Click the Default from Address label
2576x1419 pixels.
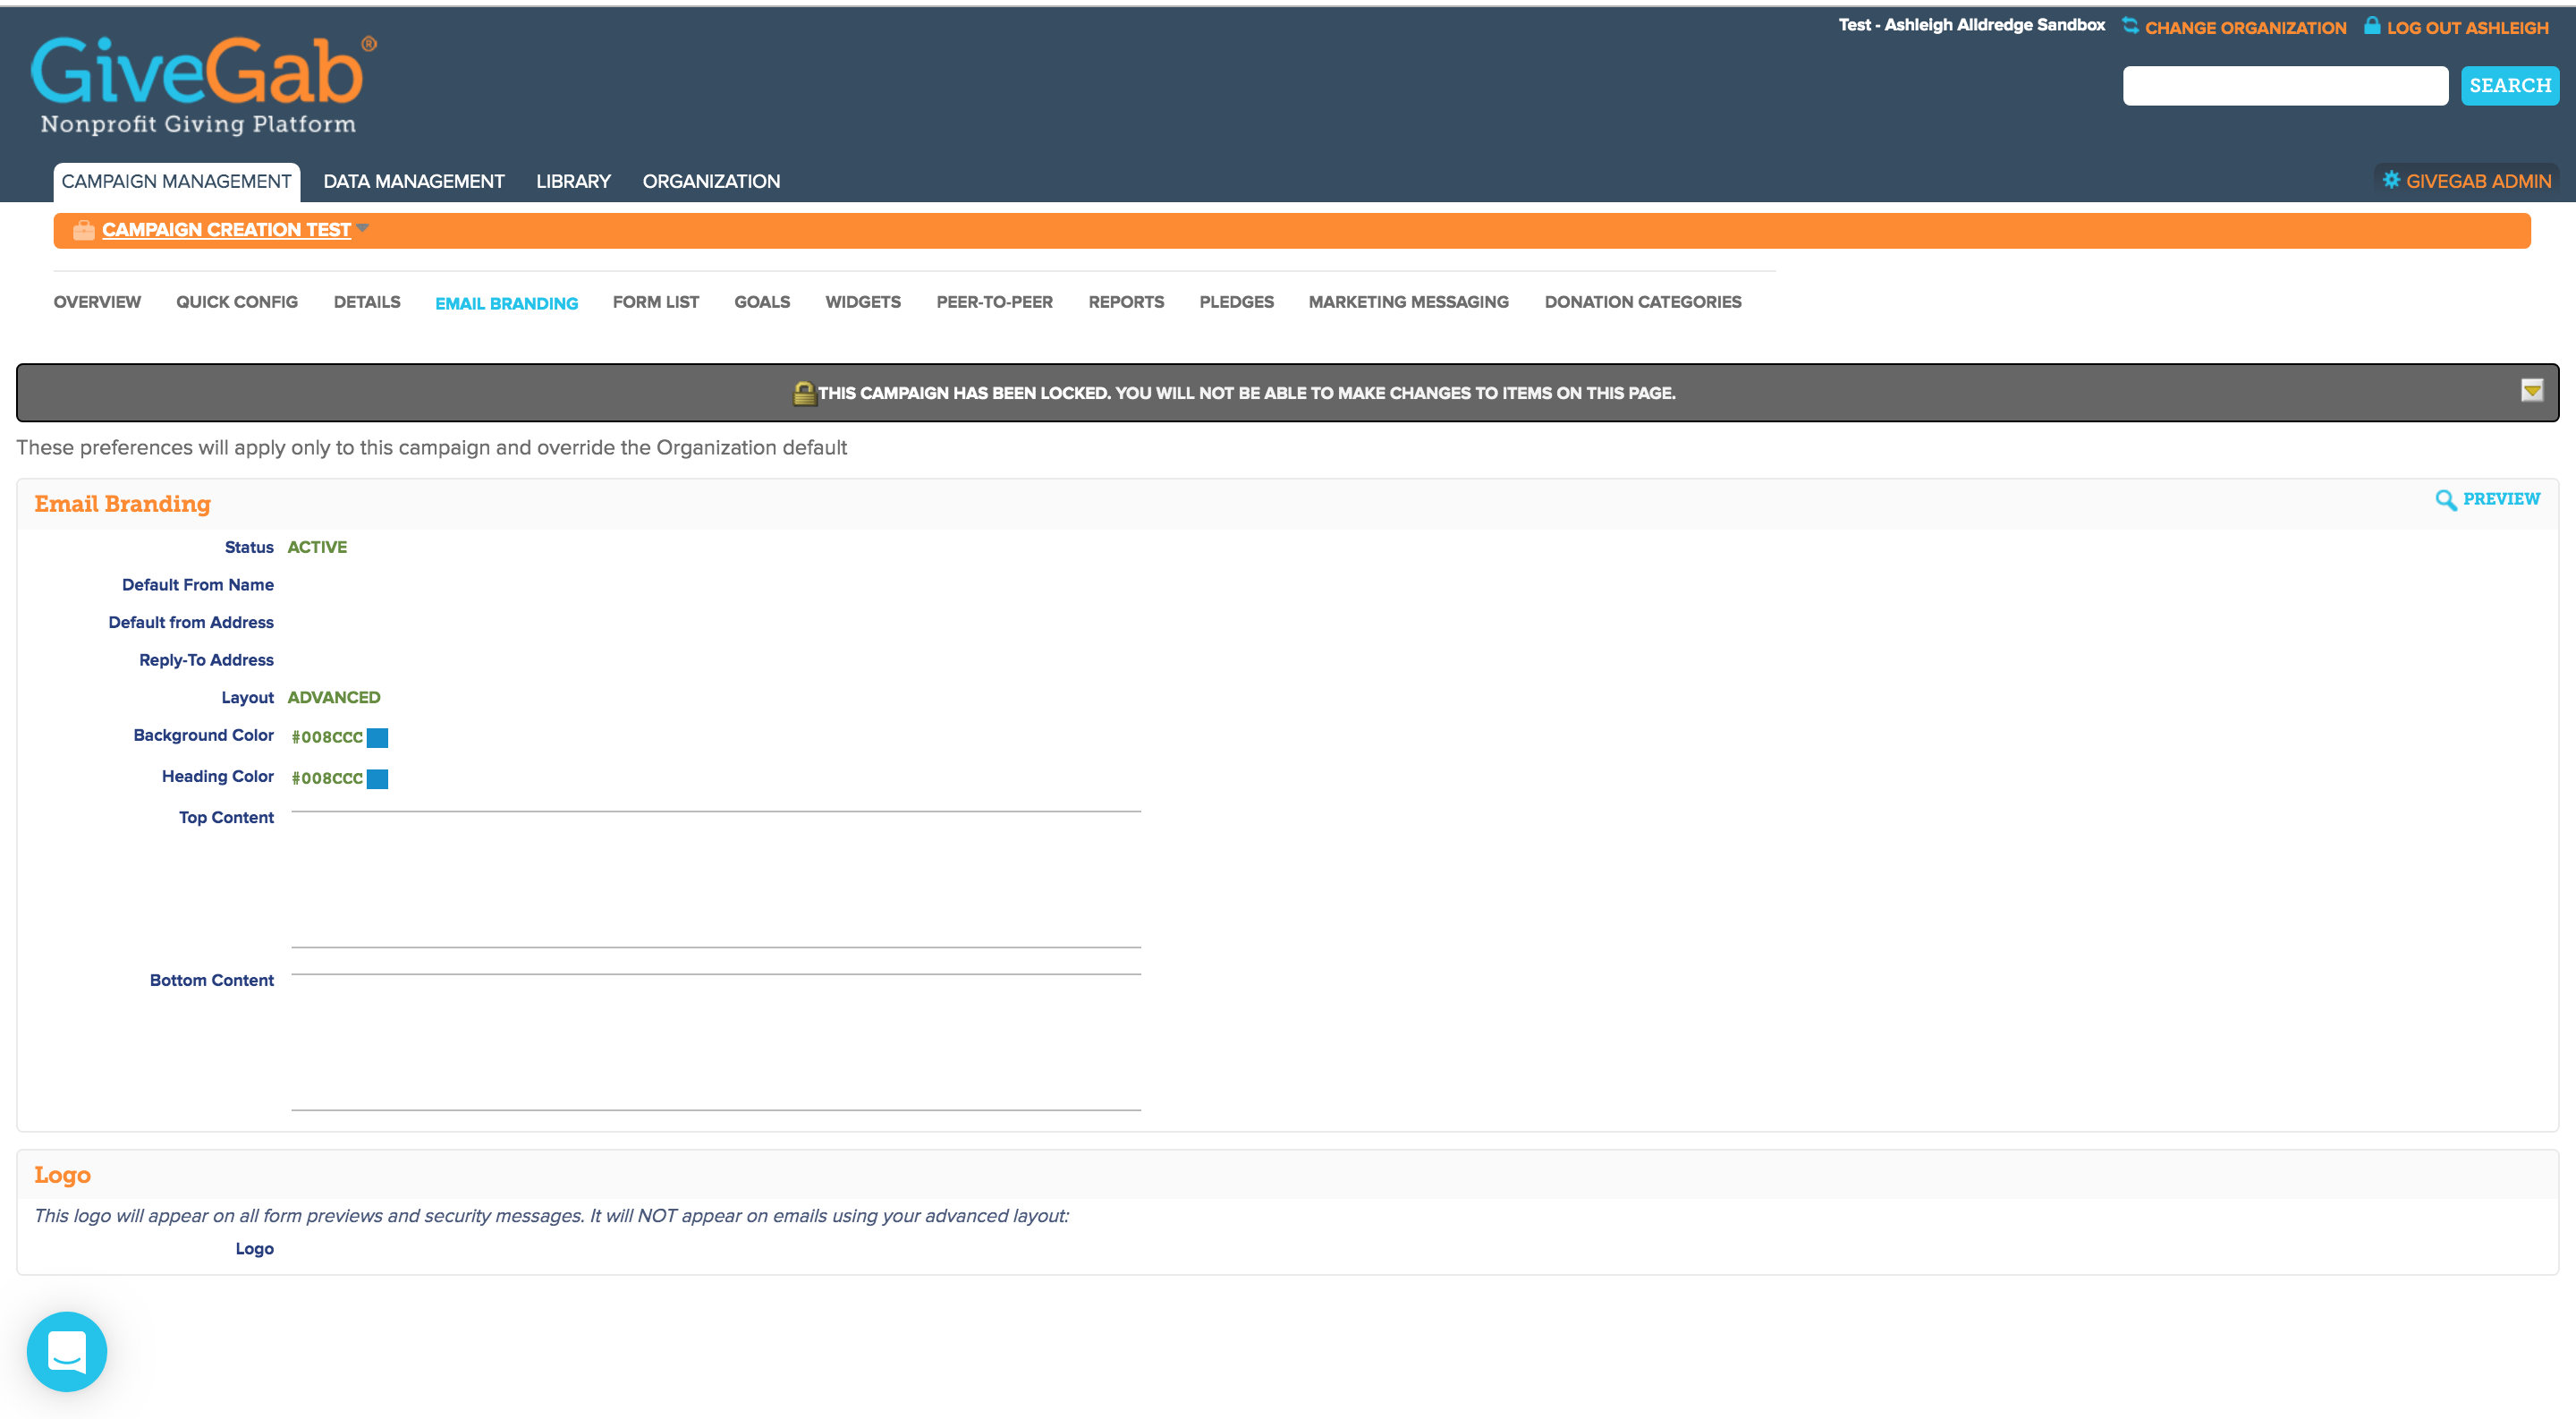click(x=191, y=622)
